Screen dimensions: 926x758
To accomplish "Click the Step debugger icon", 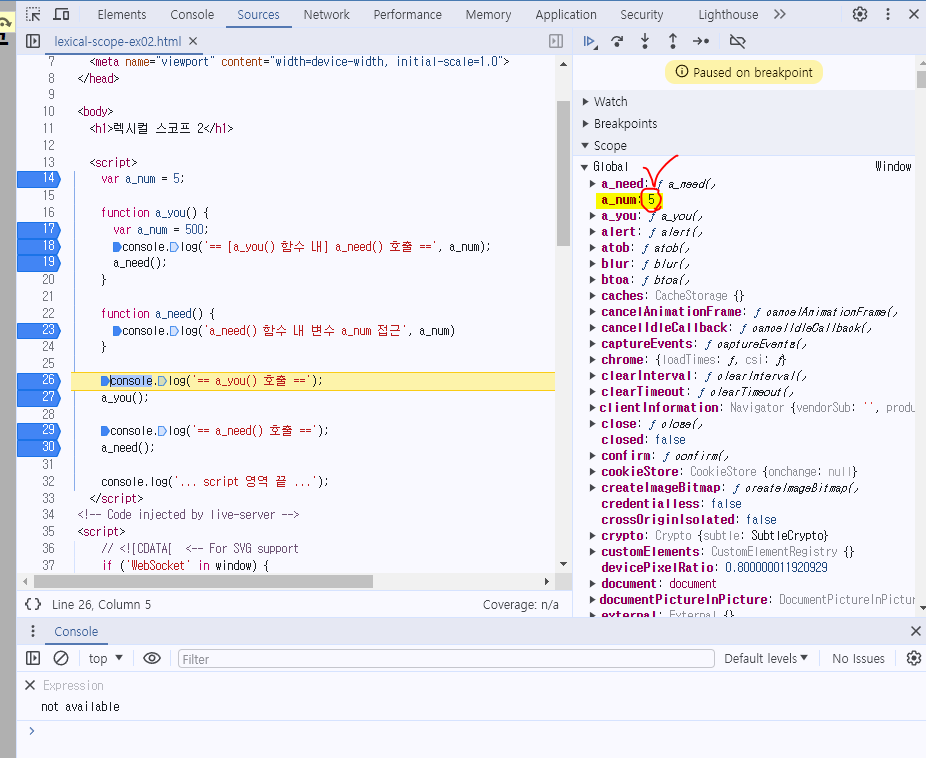I will pyautogui.click(x=701, y=41).
